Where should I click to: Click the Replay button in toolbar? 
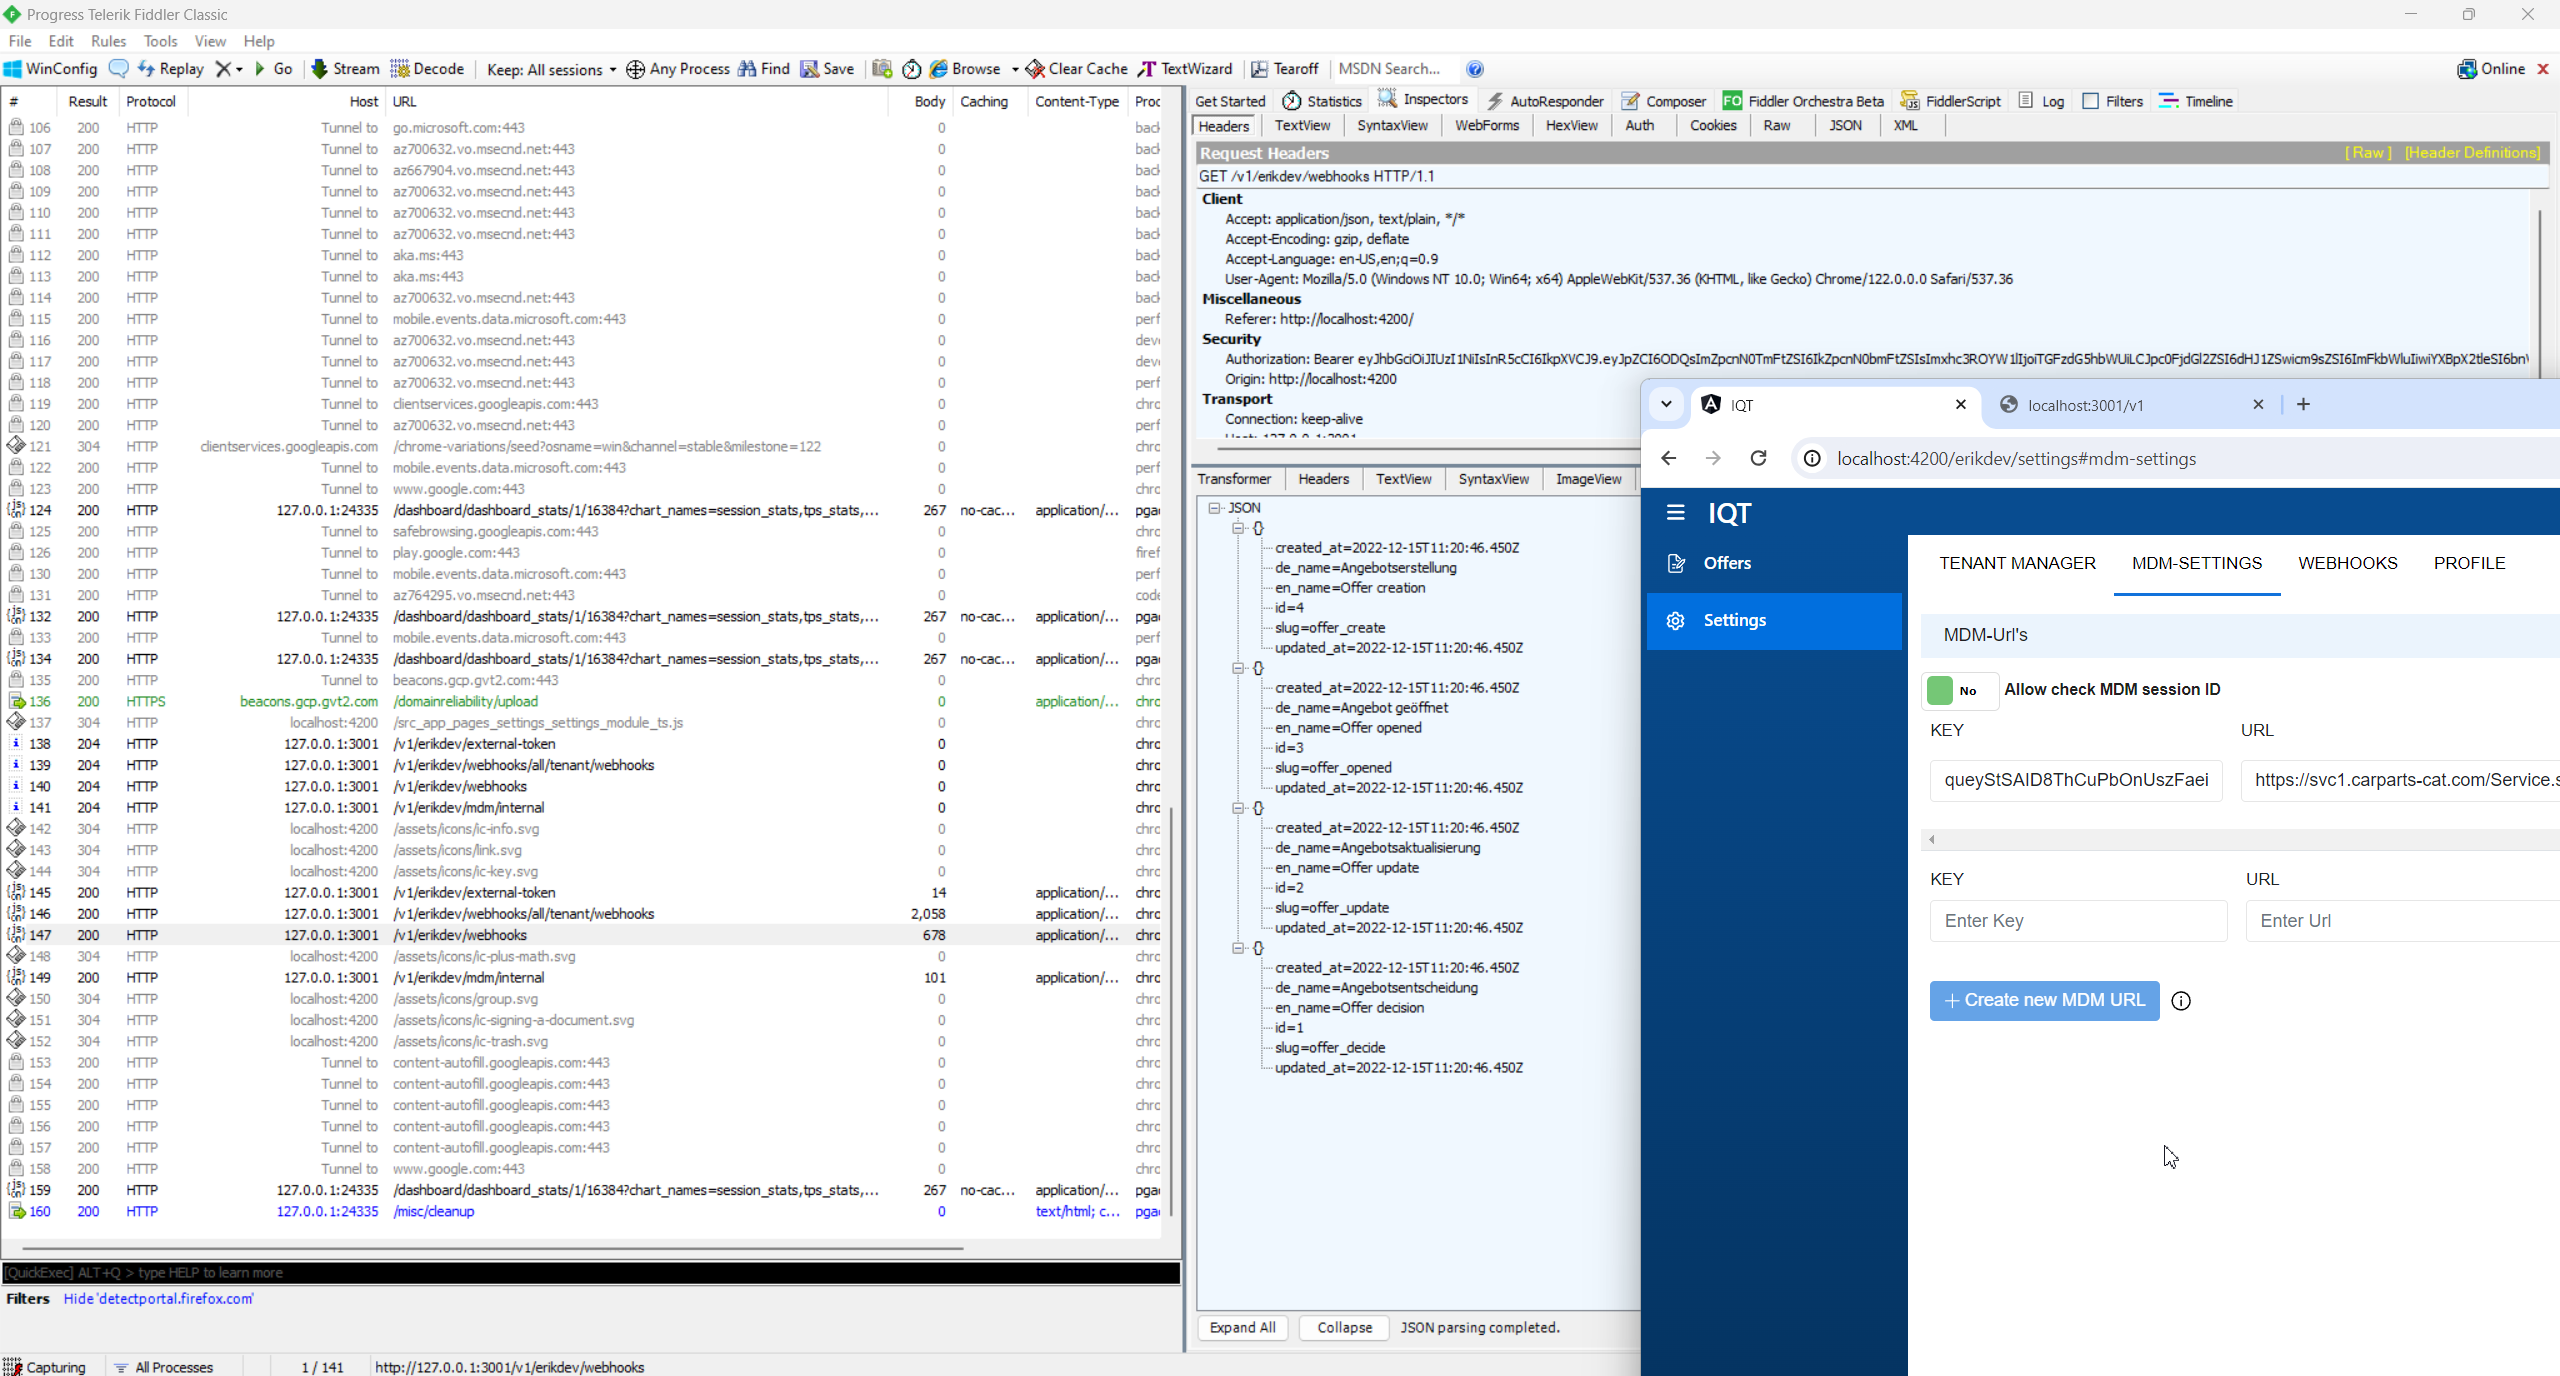[x=171, y=69]
